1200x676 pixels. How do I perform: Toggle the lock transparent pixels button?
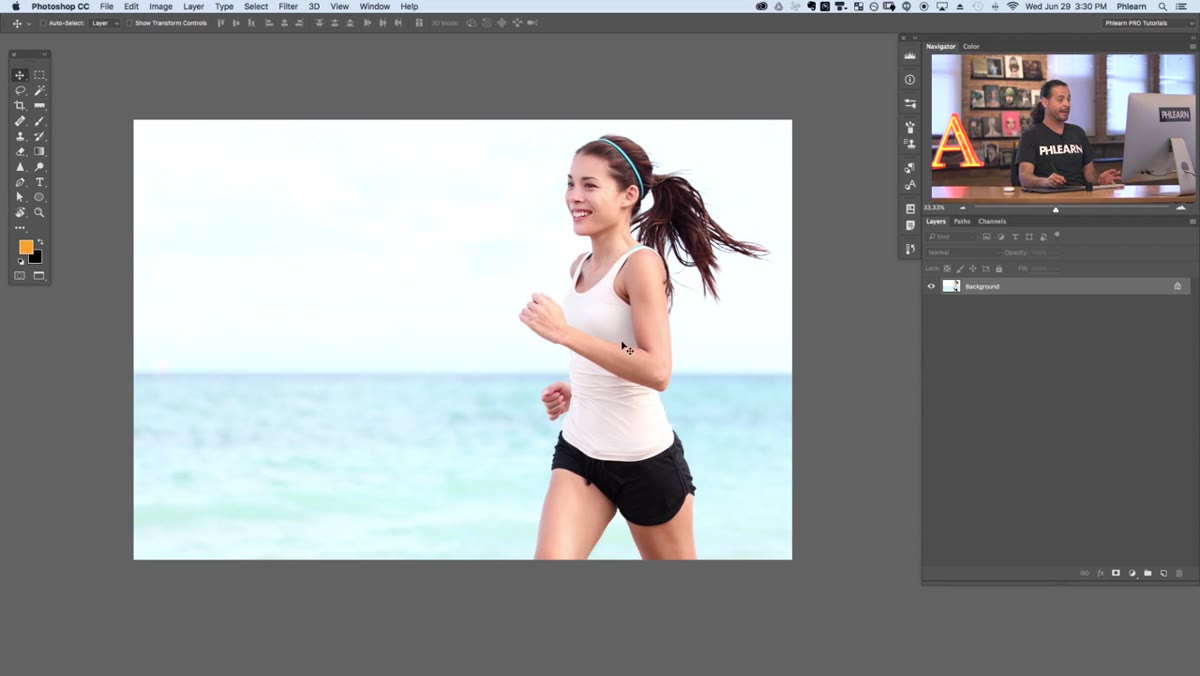click(x=947, y=269)
